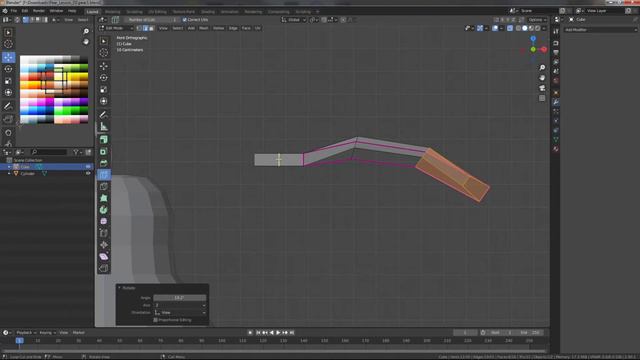Click the Marker button in the timeline

78,333
